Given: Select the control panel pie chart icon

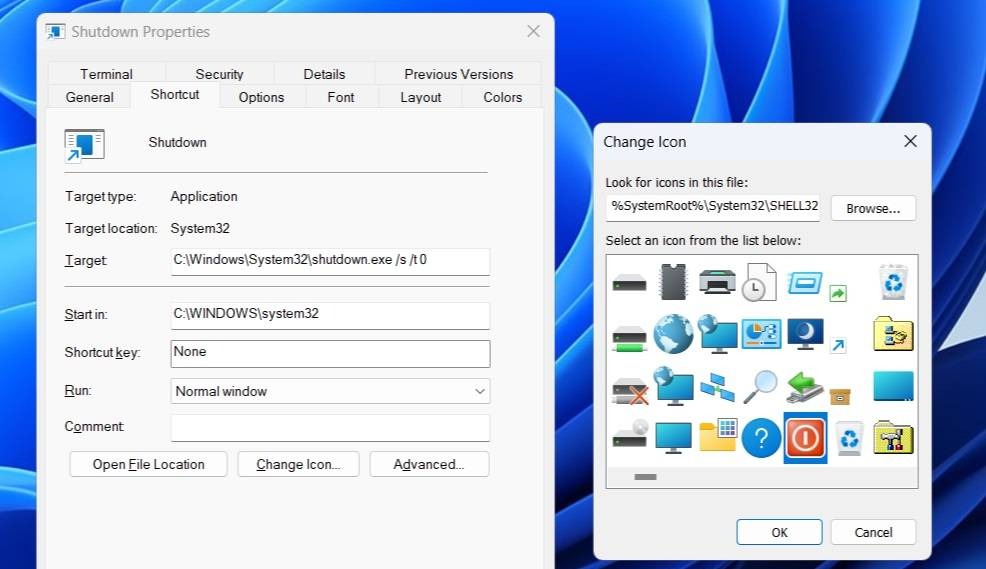Looking at the screenshot, I should click(x=762, y=333).
